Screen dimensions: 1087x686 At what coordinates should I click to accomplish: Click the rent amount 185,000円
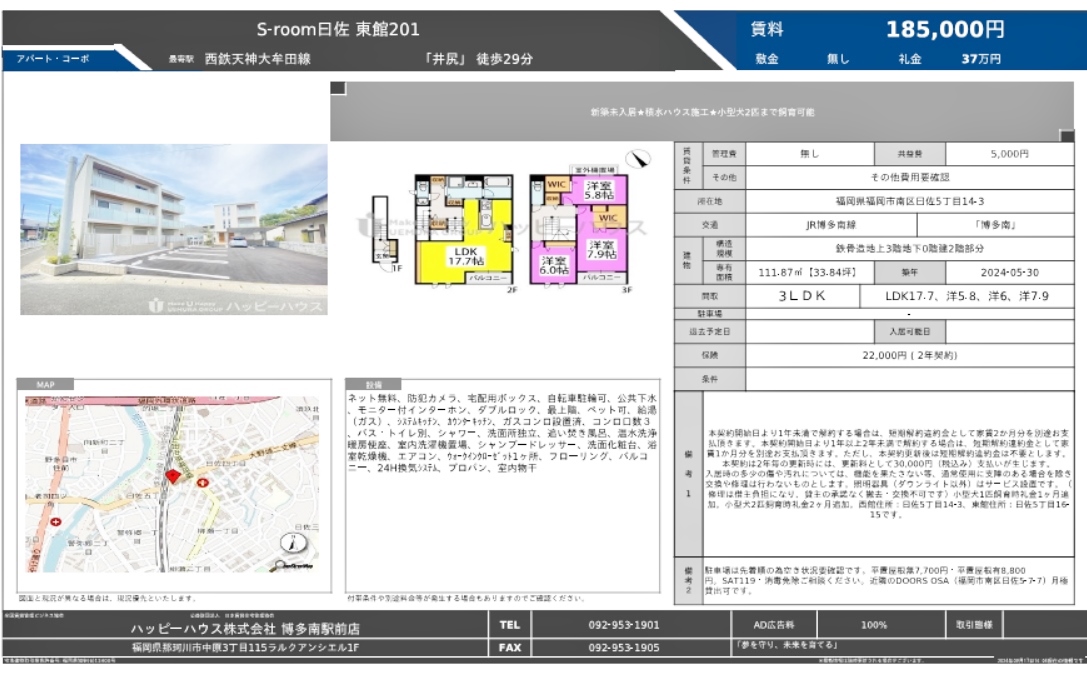[945, 29]
